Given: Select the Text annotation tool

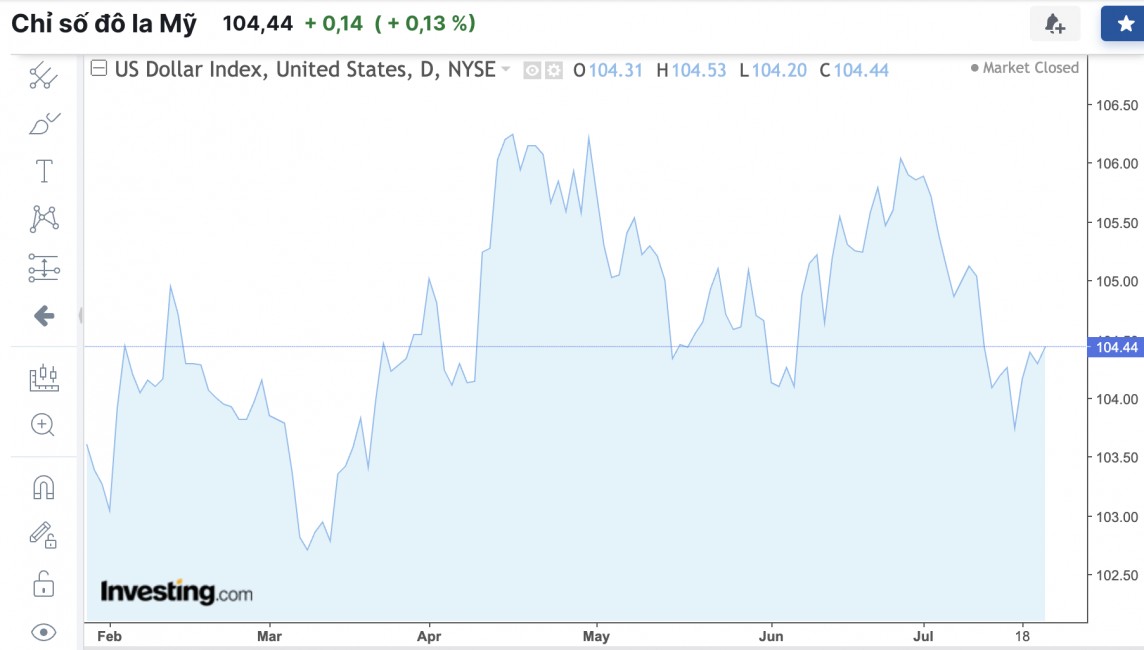Looking at the screenshot, I should click(x=44, y=171).
